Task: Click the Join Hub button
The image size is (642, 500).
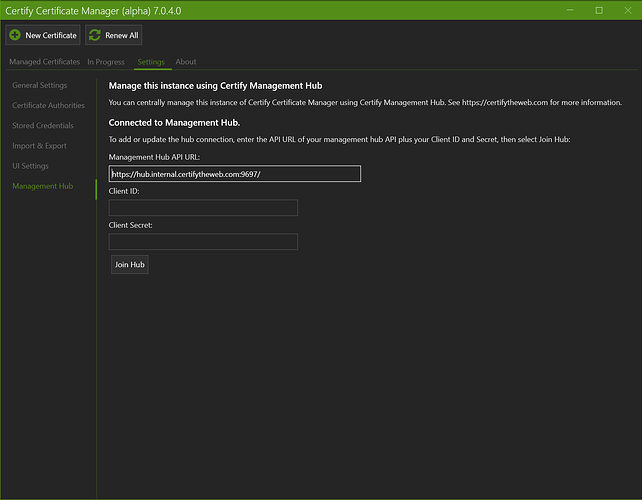Action: tap(130, 265)
